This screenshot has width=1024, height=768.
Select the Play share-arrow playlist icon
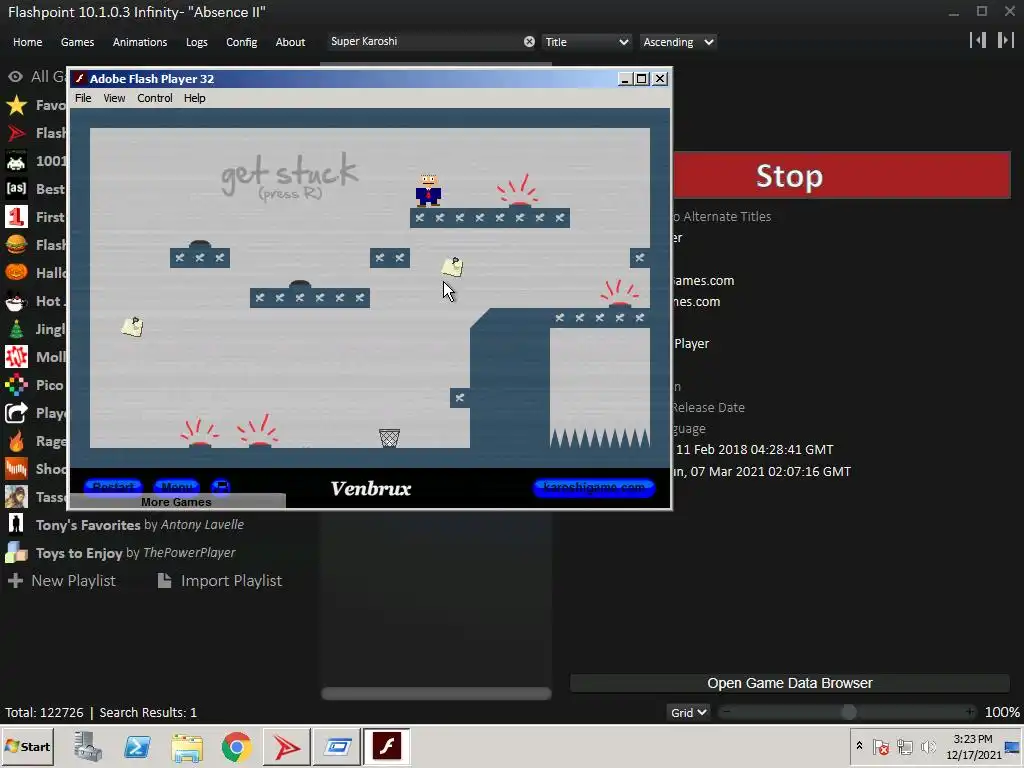tap(16, 413)
